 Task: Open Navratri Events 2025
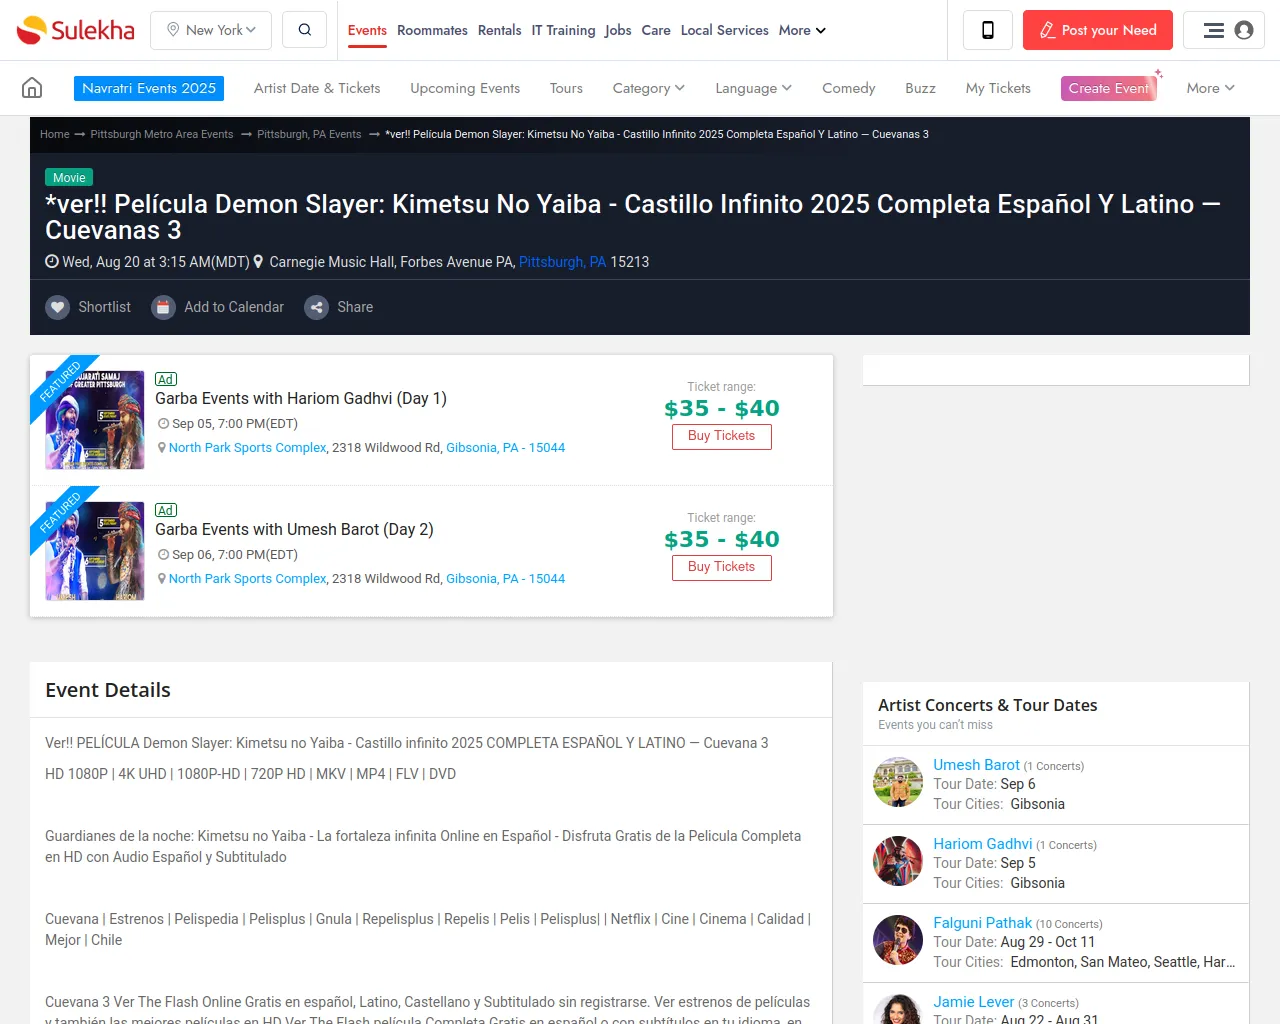pos(149,88)
